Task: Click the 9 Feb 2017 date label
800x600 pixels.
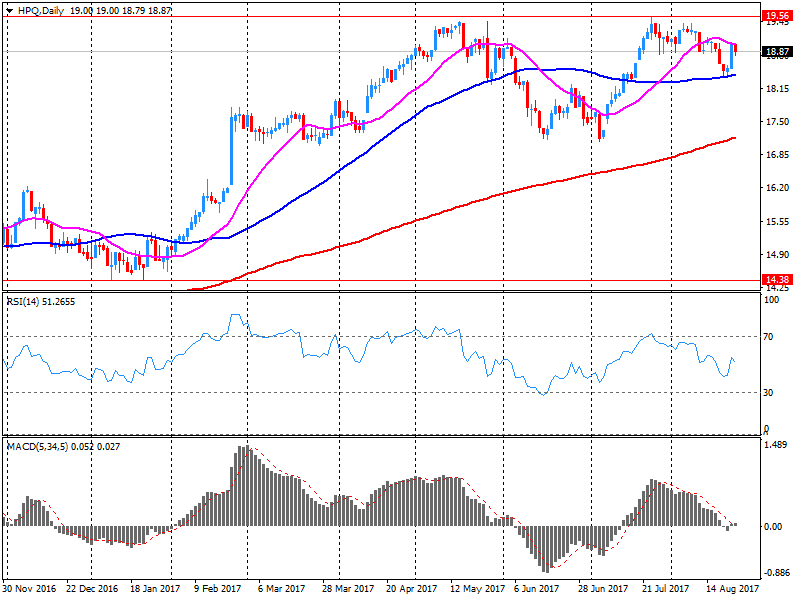Action: (217, 588)
